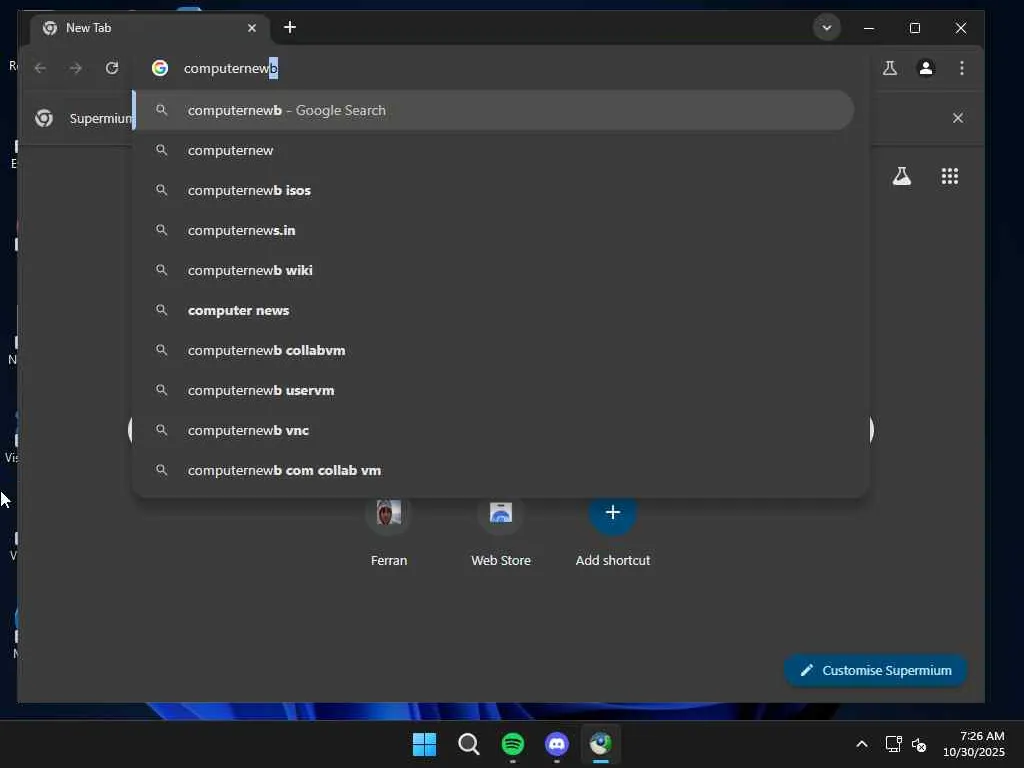Click the Labs flask icon on page
1024x768 pixels.
902,176
